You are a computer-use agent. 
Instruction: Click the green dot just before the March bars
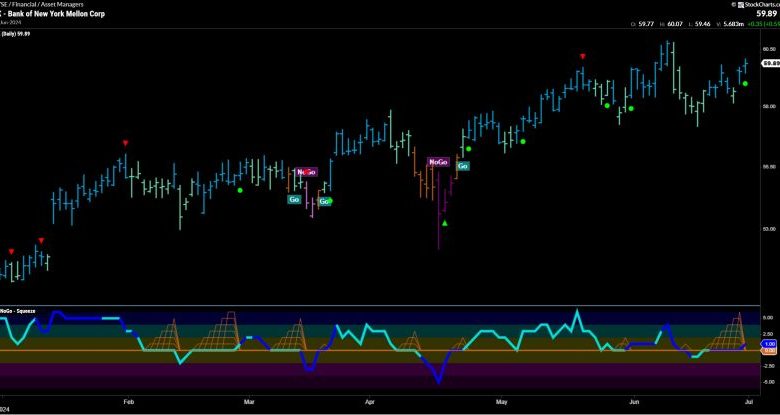click(x=240, y=190)
